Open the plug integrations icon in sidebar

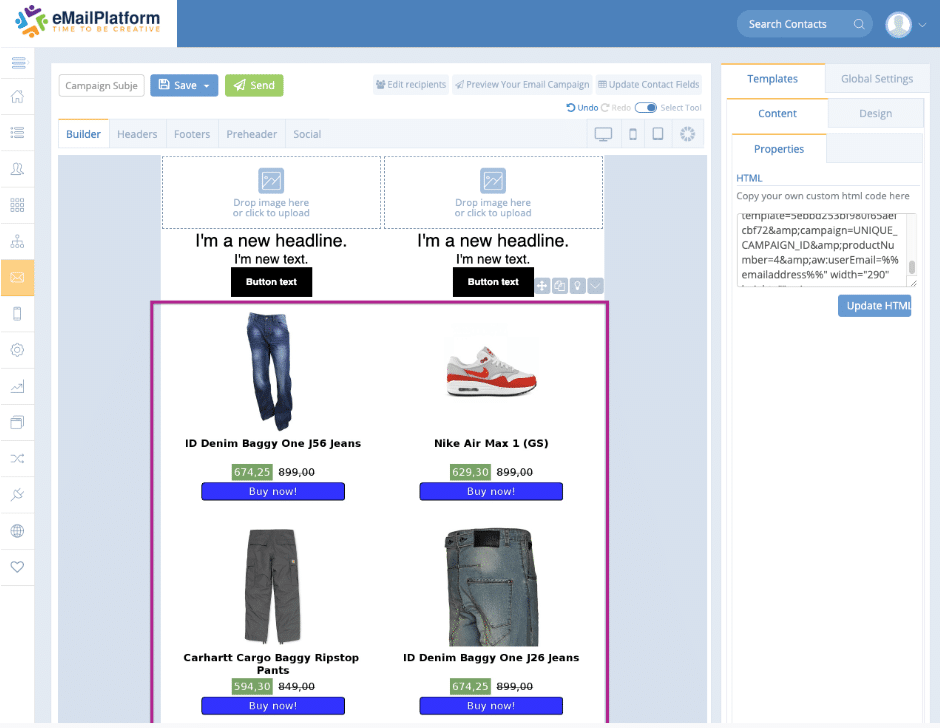point(17,495)
